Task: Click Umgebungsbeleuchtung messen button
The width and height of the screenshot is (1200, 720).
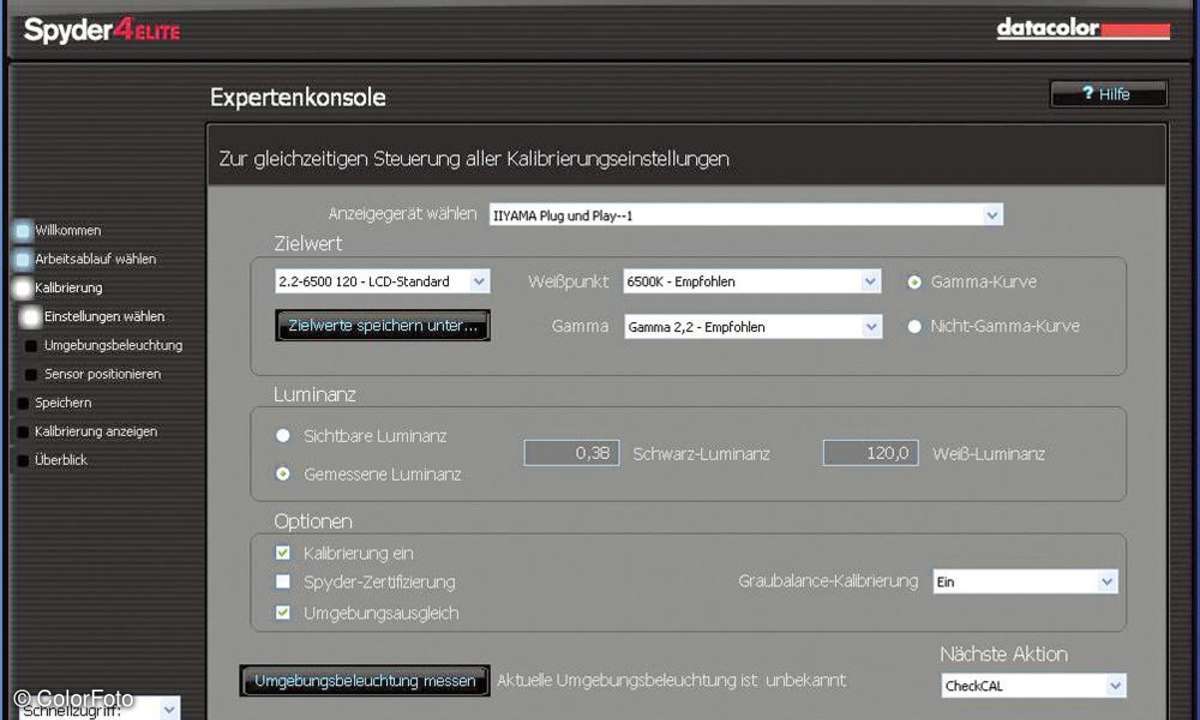Action: (365, 681)
